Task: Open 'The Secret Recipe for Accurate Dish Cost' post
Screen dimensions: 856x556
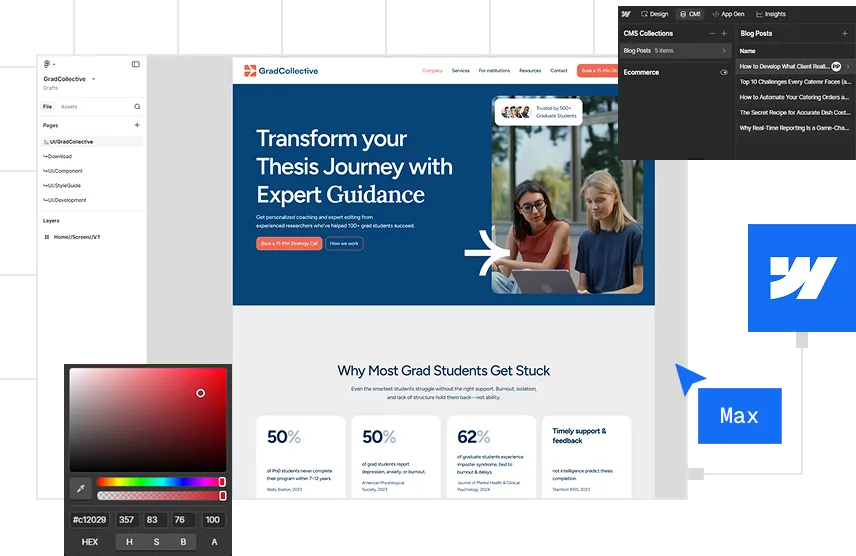Action: point(795,113)
